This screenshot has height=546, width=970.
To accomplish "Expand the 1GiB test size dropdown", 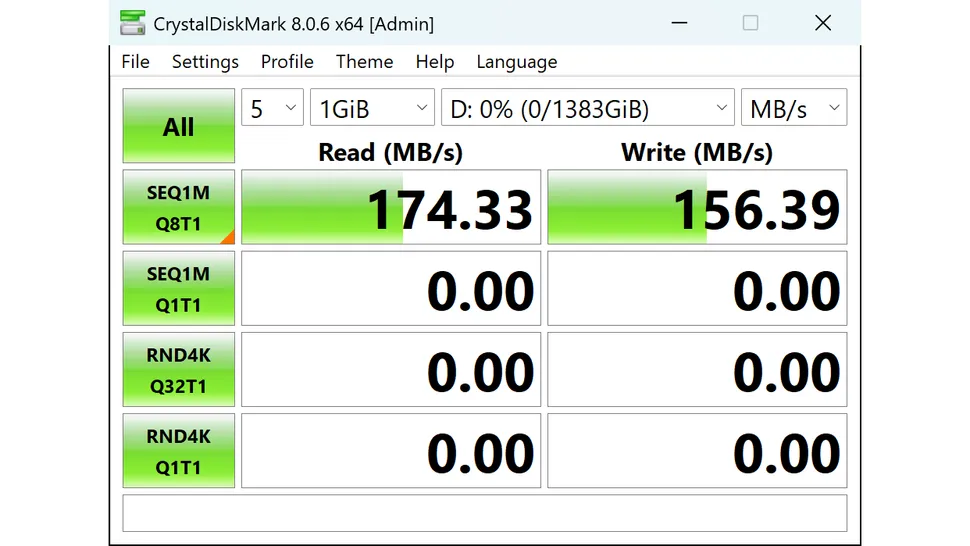I will (x=372, y=108).
